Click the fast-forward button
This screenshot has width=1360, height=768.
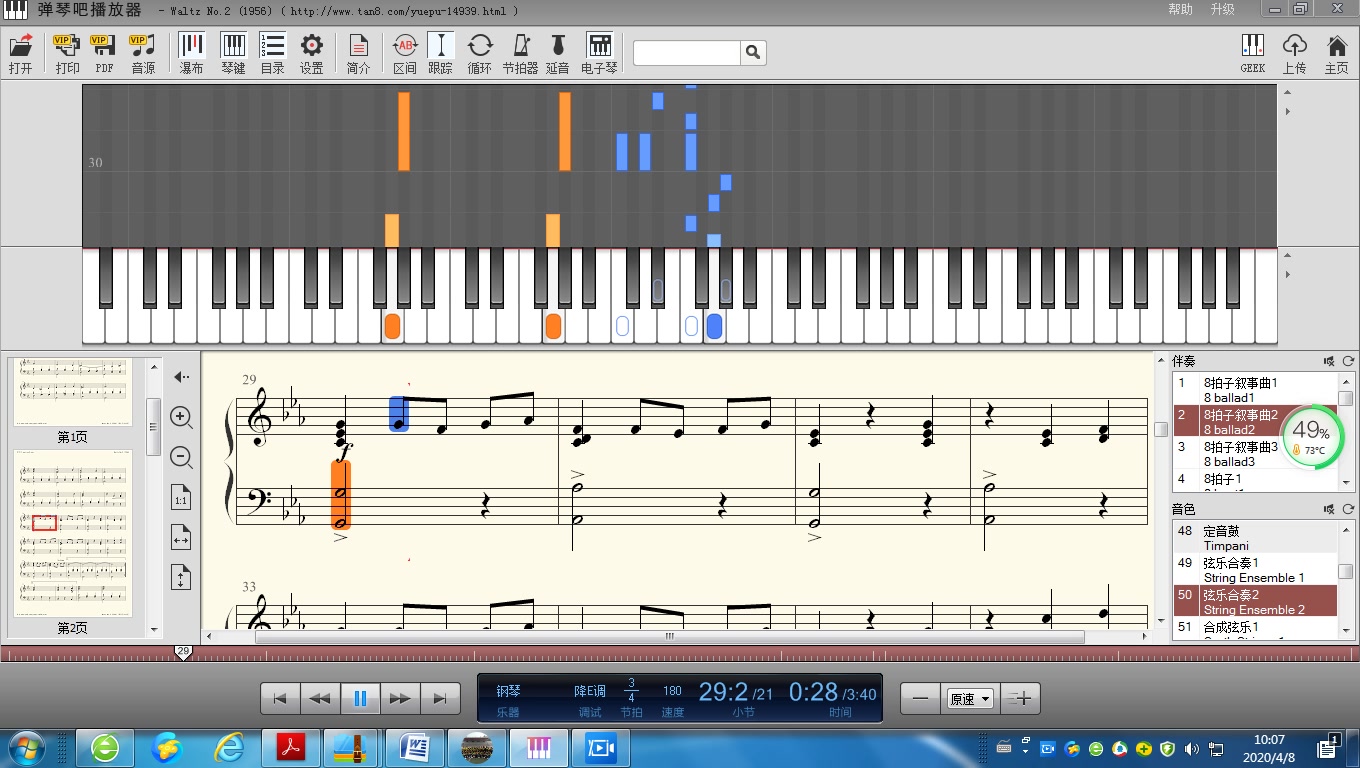[x=400, y=698]
